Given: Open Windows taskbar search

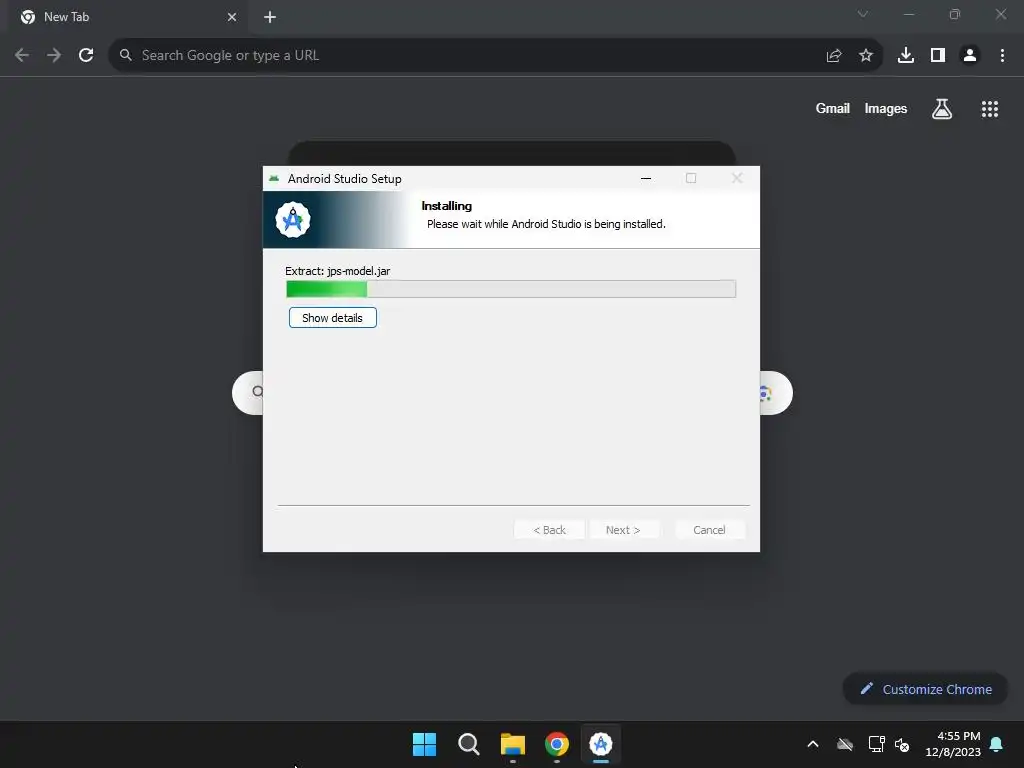Looking at the screenshot, I should (469, 744).
